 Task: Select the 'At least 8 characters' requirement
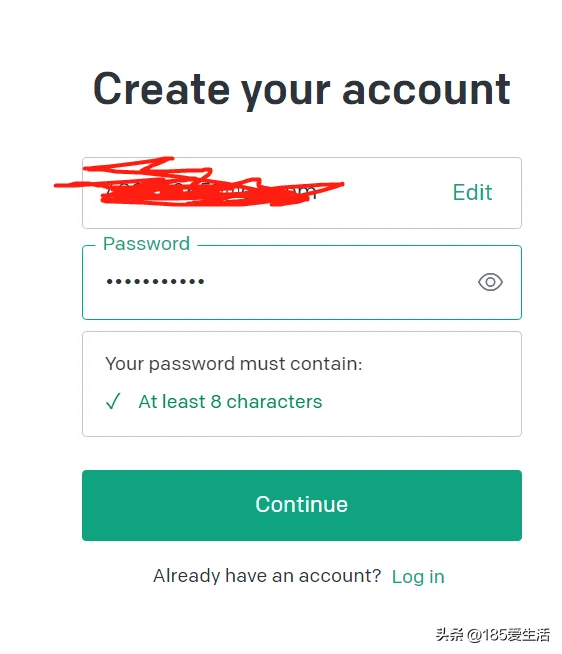230,402
